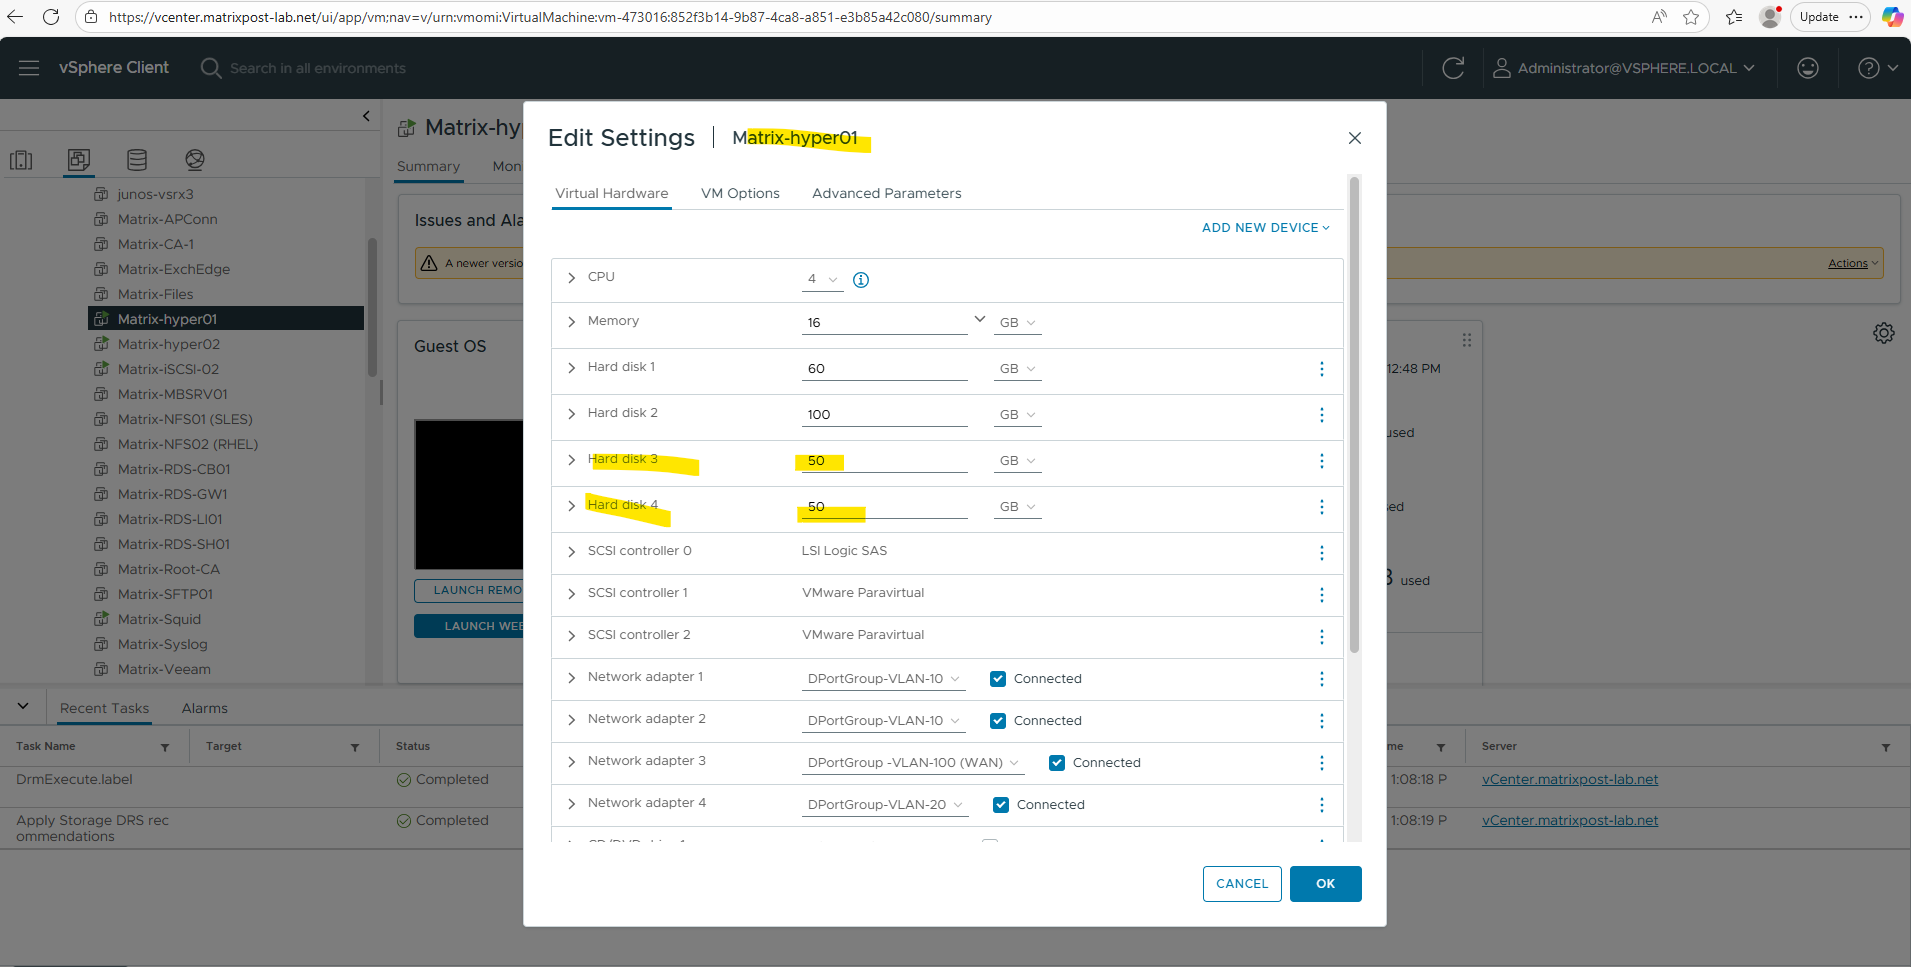The width and height of the screenshot is (1911, 967).
Task: Collapse the Recent Tasks bottom panel
Action: pyautogui.click(x=23, y=707)
